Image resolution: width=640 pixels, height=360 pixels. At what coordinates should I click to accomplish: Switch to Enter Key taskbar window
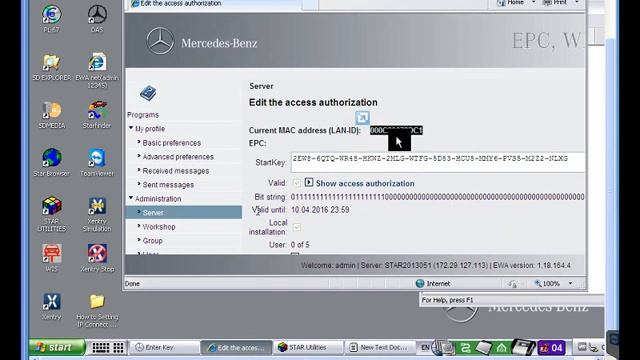(164, 347)
